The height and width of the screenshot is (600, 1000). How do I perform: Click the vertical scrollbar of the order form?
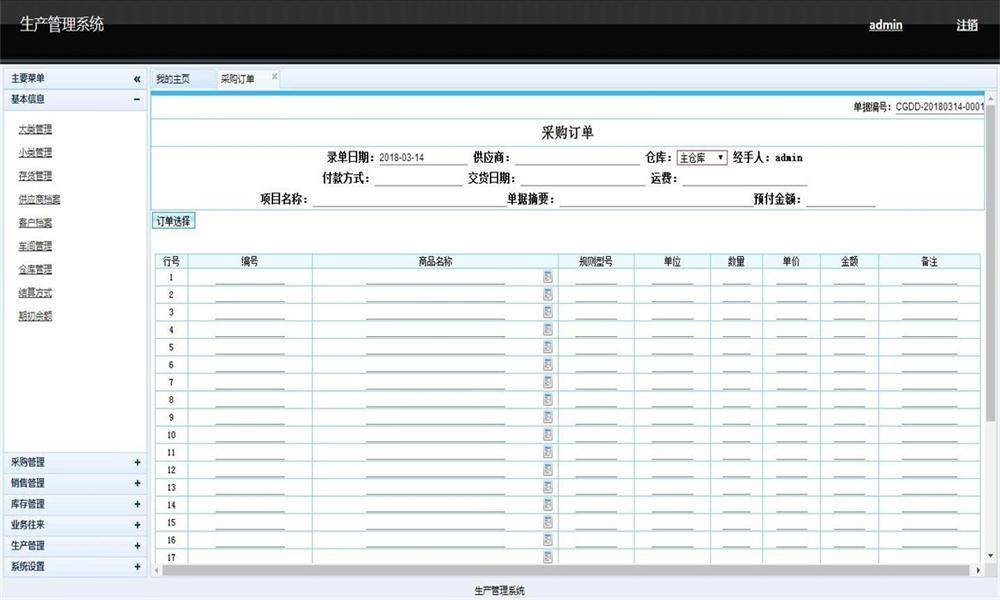click(990, 261)
